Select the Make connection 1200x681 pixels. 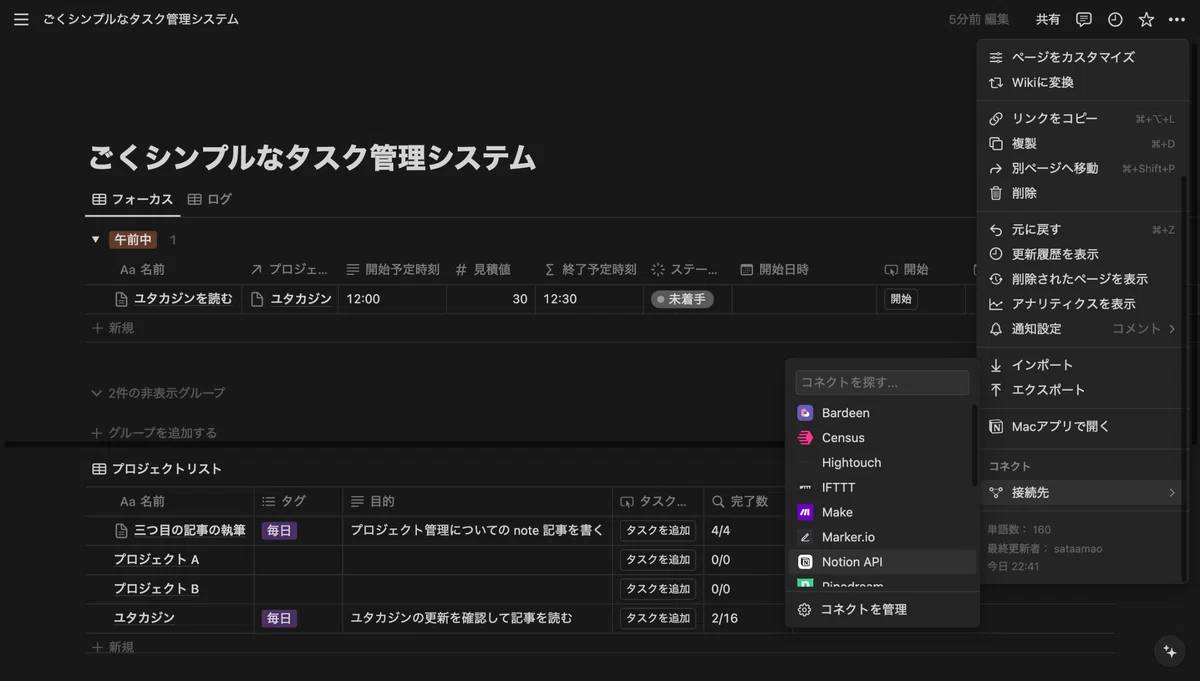pyautogui.click(x=882, y=512)
